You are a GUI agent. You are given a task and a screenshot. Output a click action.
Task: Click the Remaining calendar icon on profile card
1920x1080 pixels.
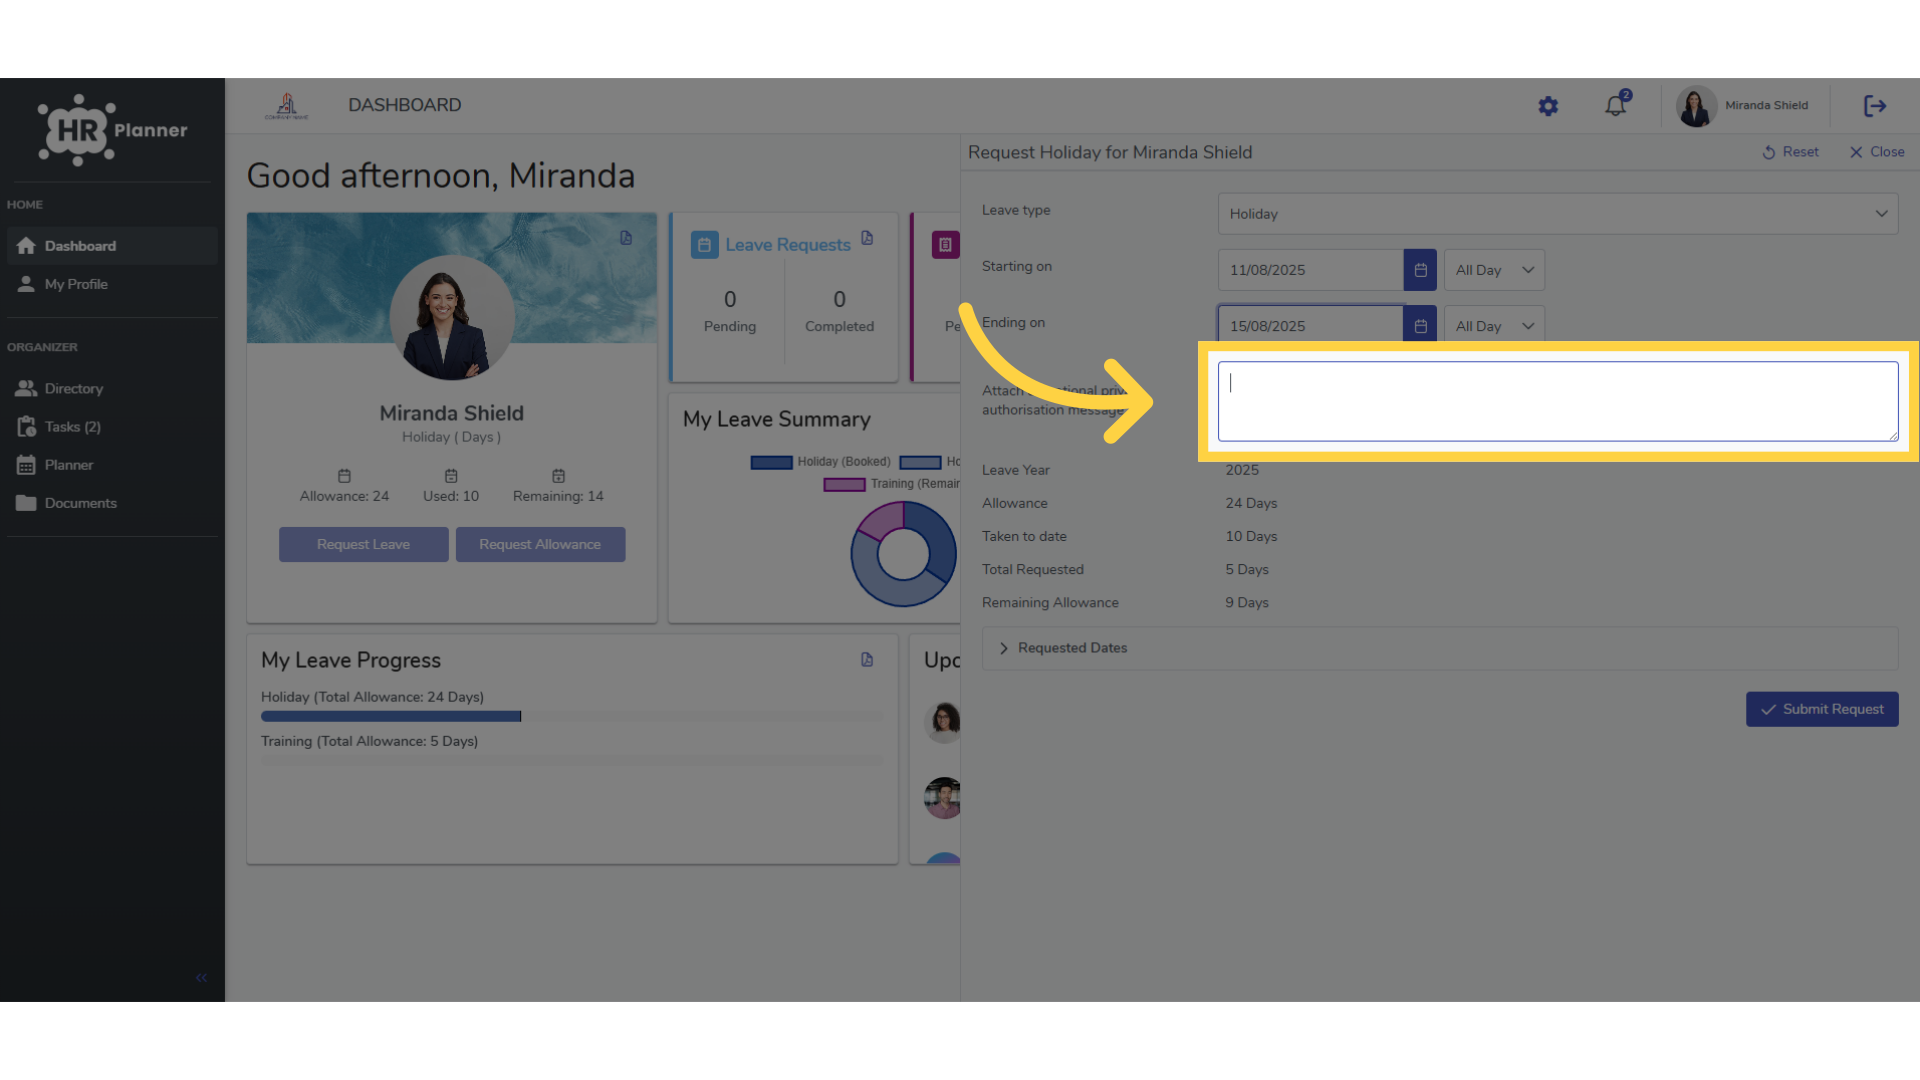[558, 476]
